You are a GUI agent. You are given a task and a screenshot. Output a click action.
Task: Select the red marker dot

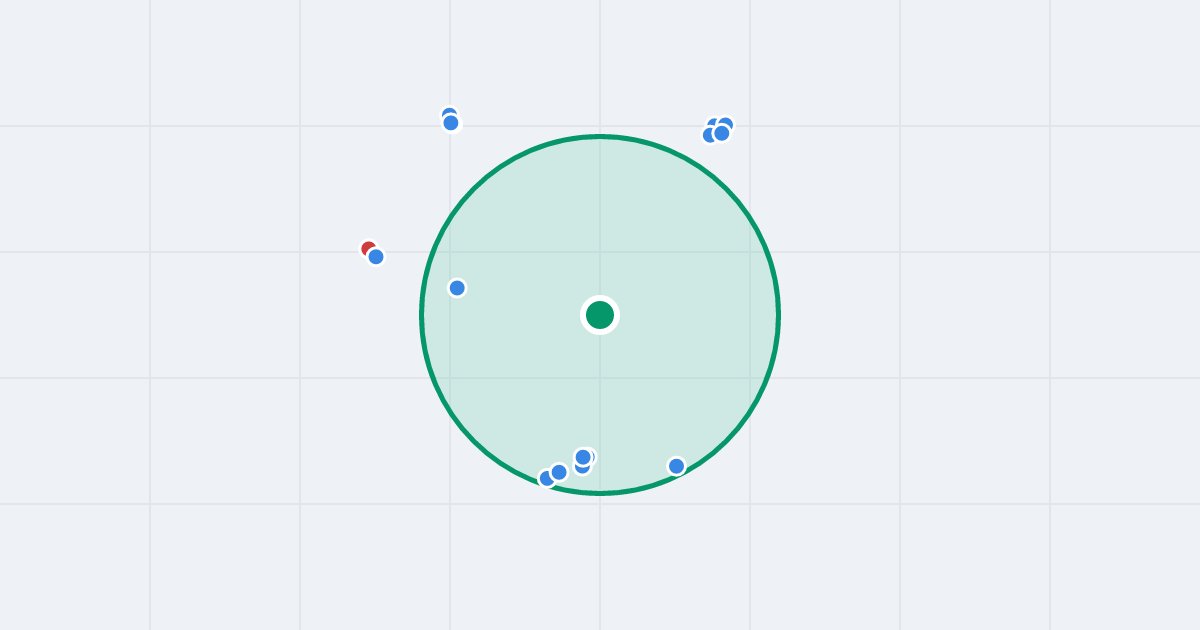pos(368,249)
